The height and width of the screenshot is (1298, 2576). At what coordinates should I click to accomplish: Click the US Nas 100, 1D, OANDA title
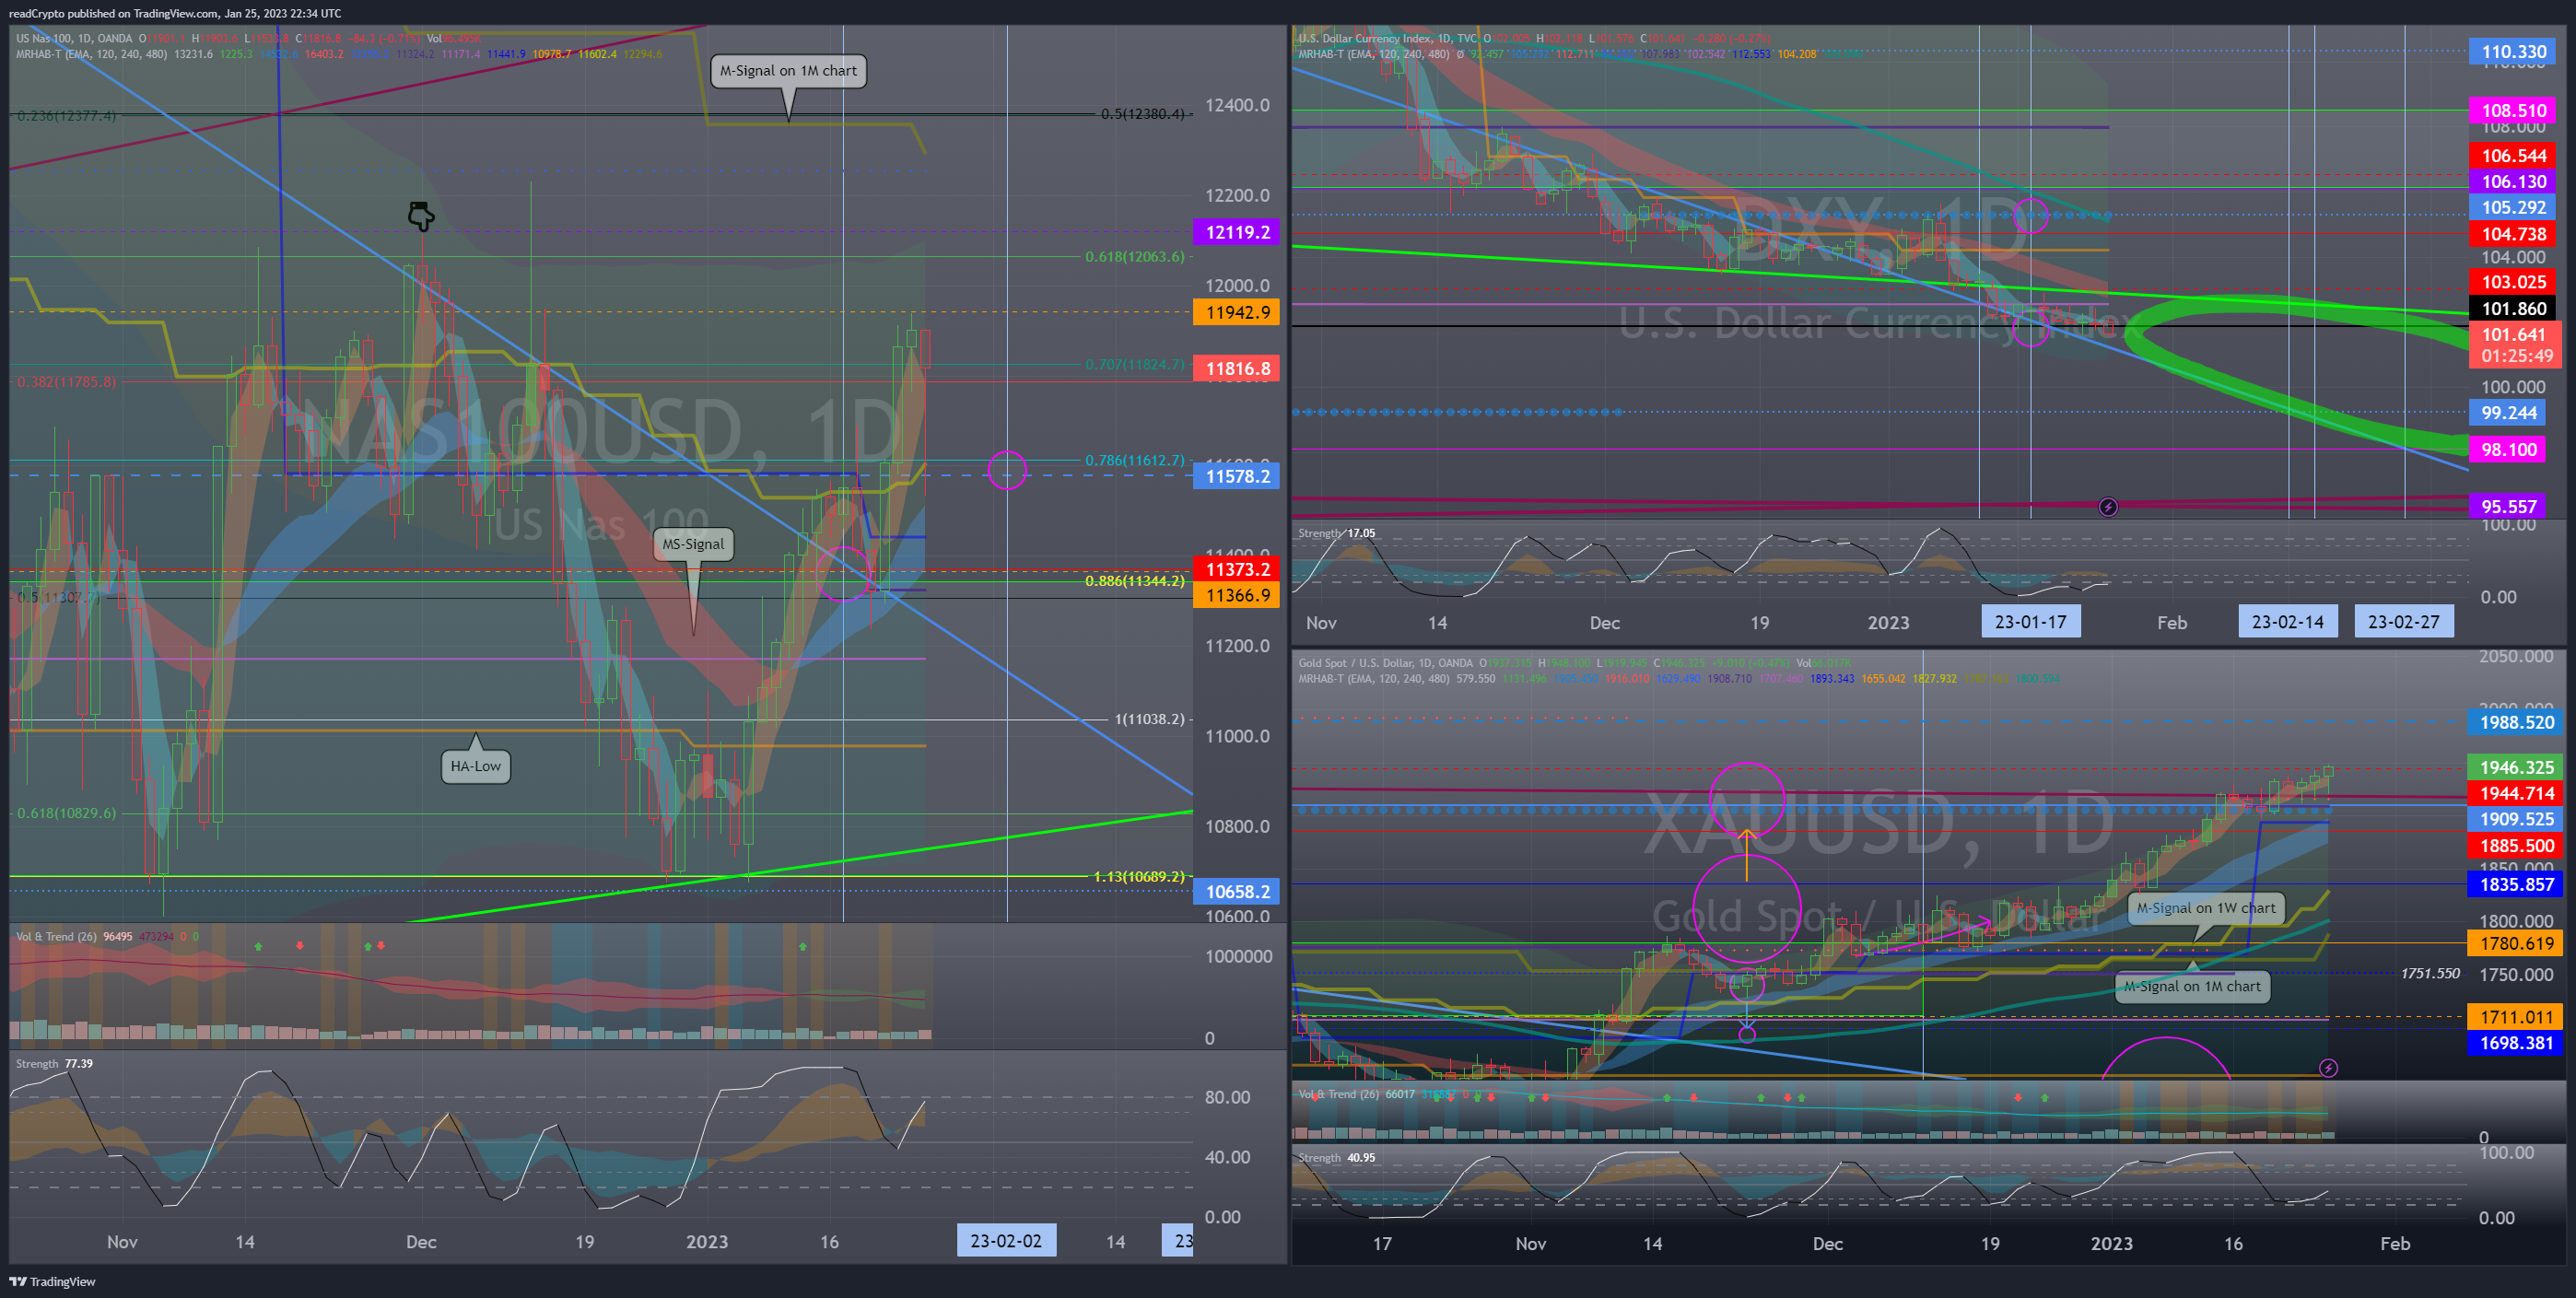point(74,38)
